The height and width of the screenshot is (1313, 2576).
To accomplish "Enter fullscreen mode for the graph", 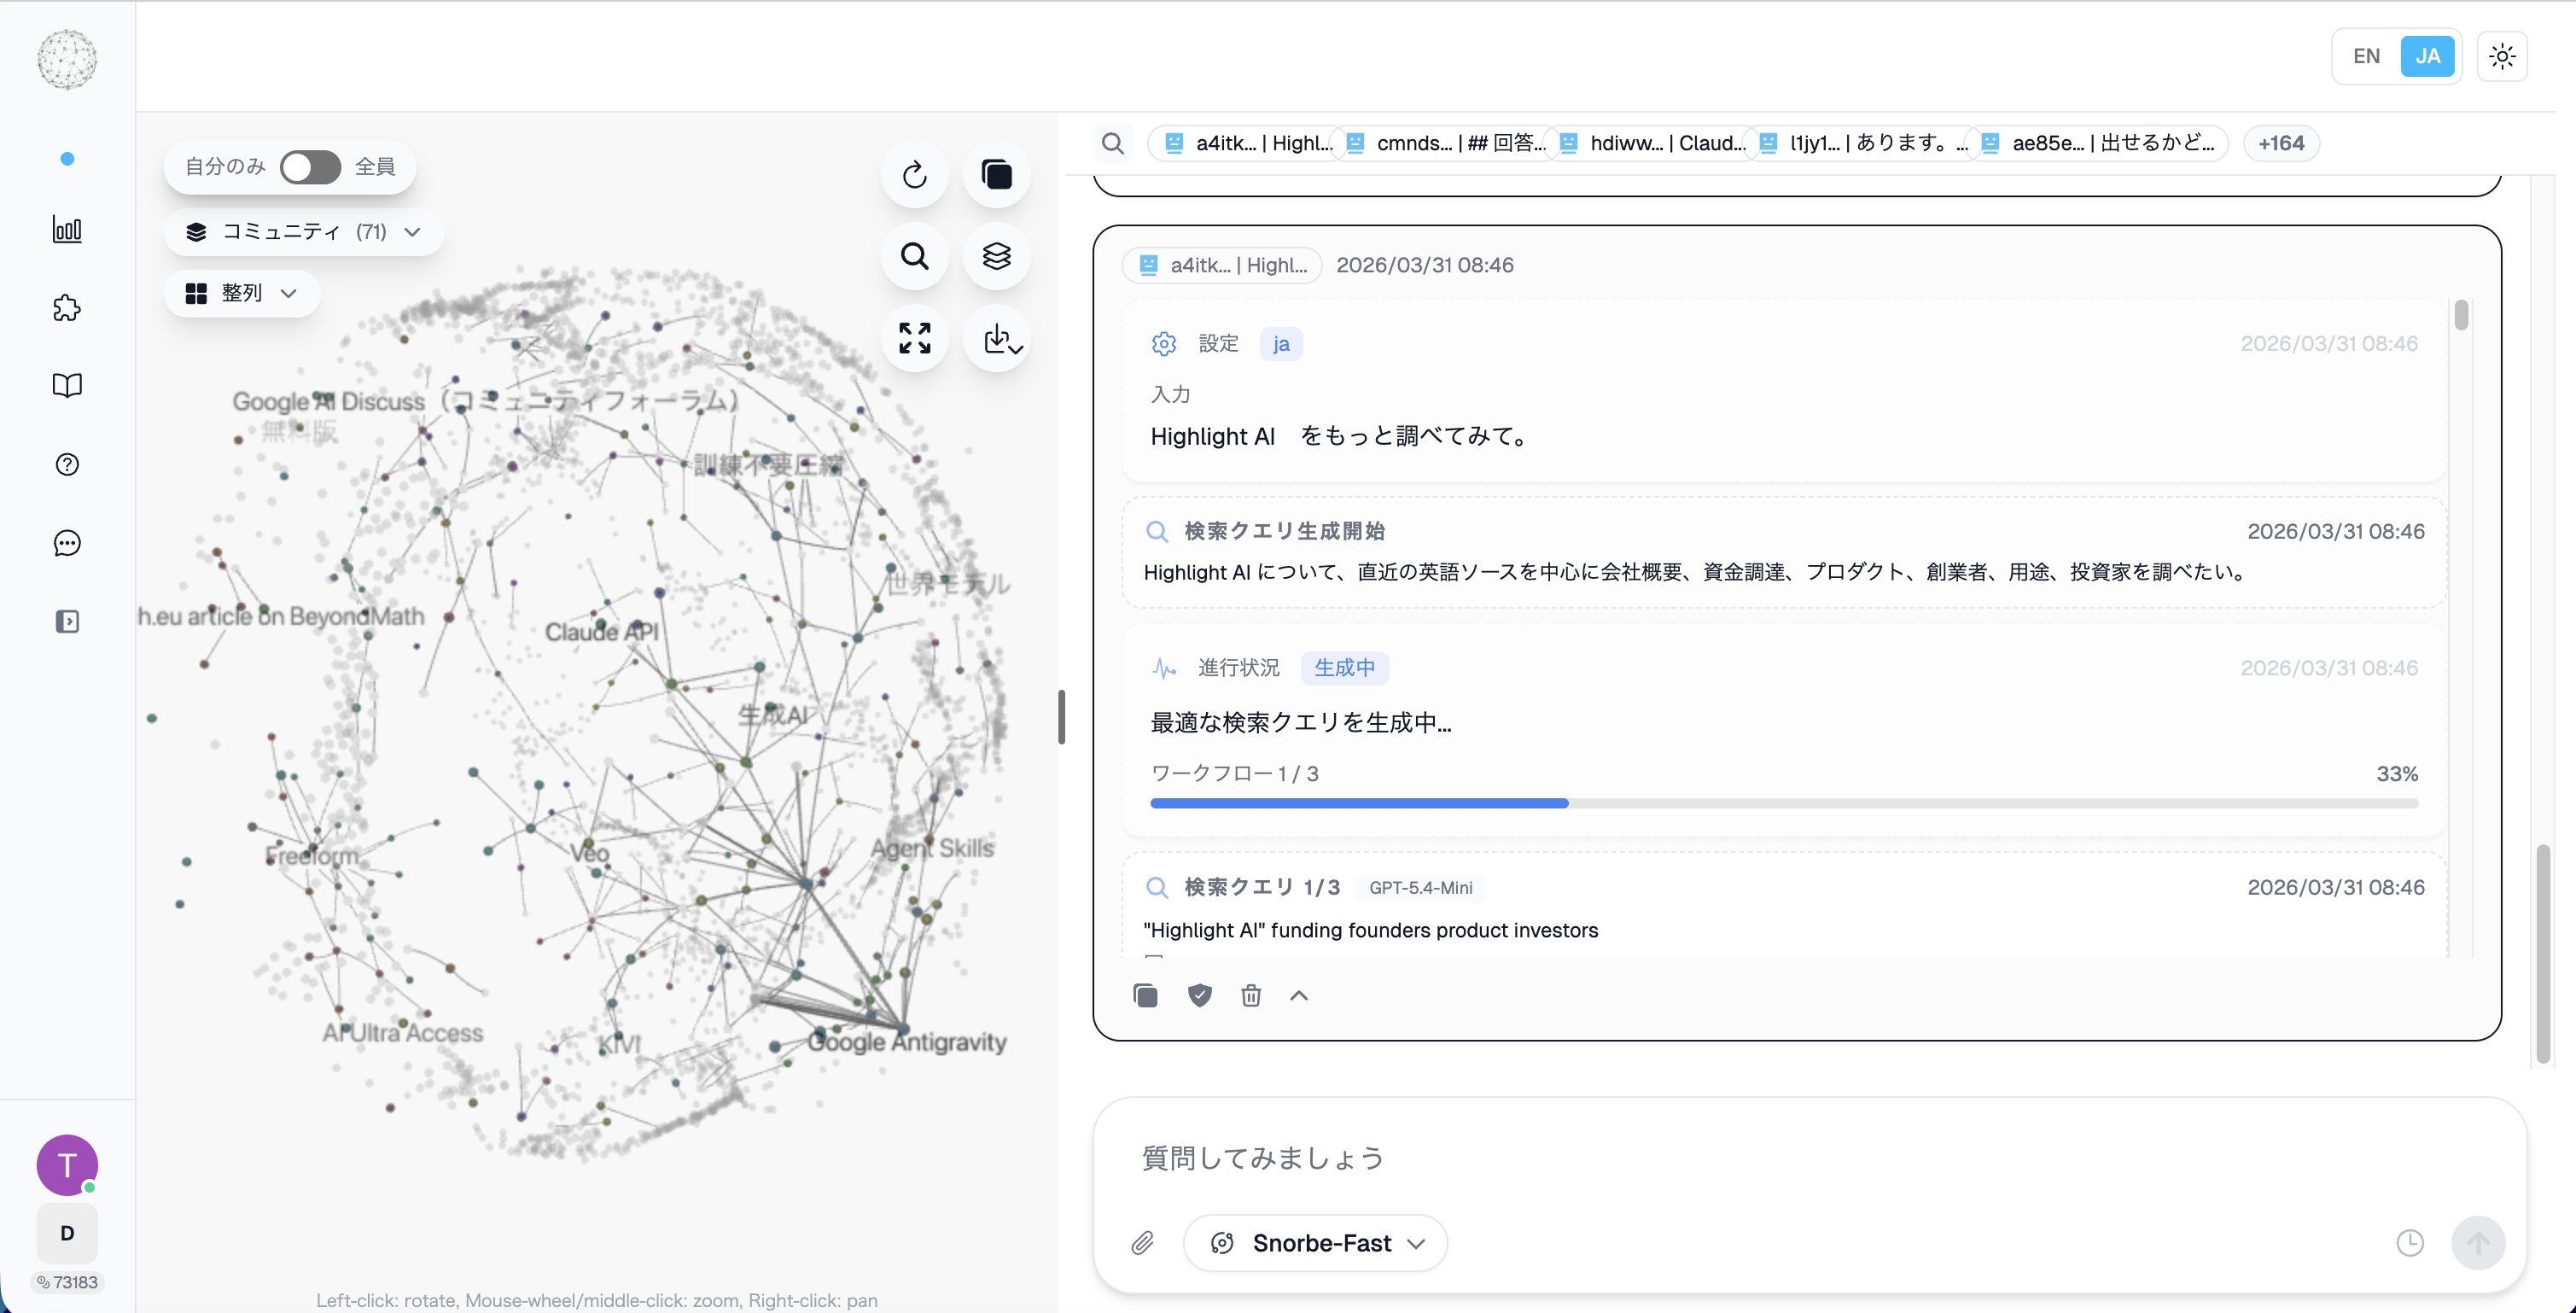I will pos(914,339).
